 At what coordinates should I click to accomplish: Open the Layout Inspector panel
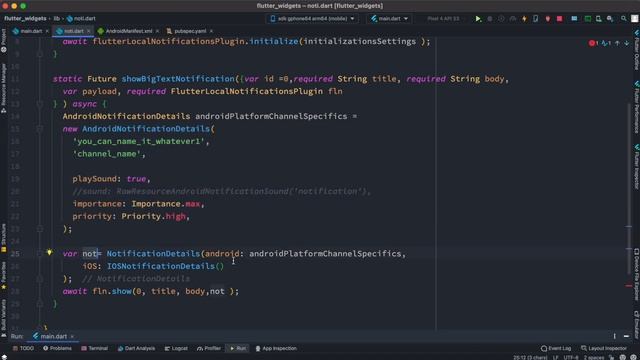coord(604,349)
